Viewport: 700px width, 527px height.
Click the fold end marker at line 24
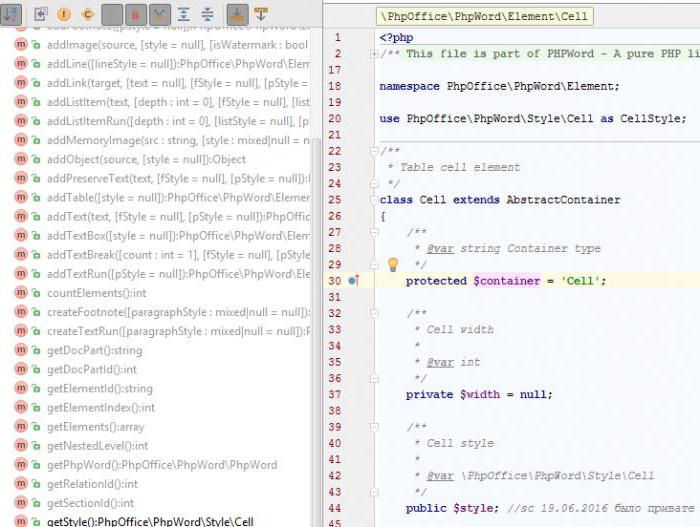(x=374, y=184)
